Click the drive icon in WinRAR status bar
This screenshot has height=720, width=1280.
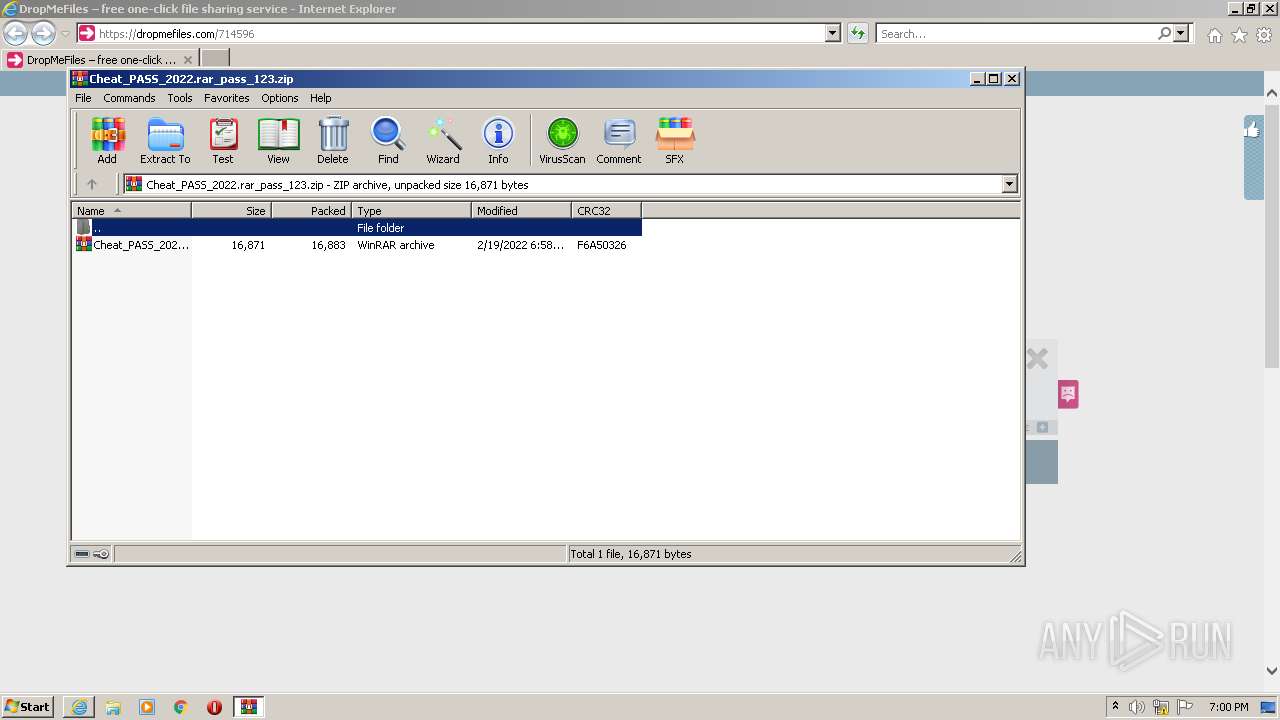coord(82,554)
